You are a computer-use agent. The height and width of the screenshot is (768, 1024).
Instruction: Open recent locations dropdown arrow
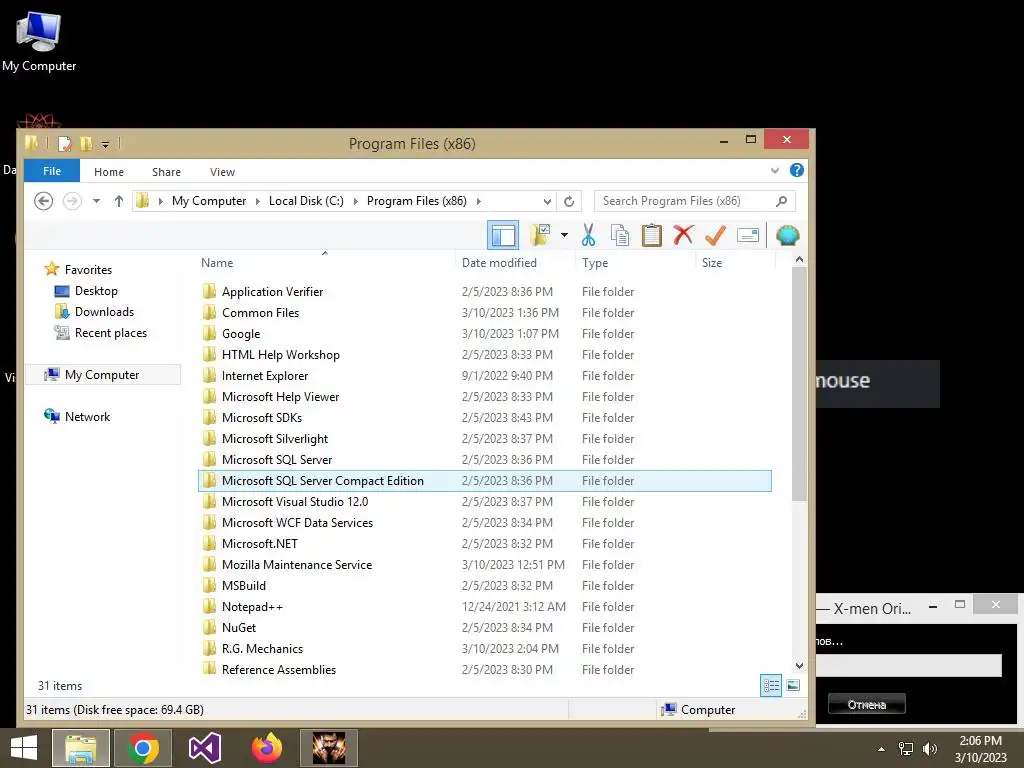(x=96, y=201)
